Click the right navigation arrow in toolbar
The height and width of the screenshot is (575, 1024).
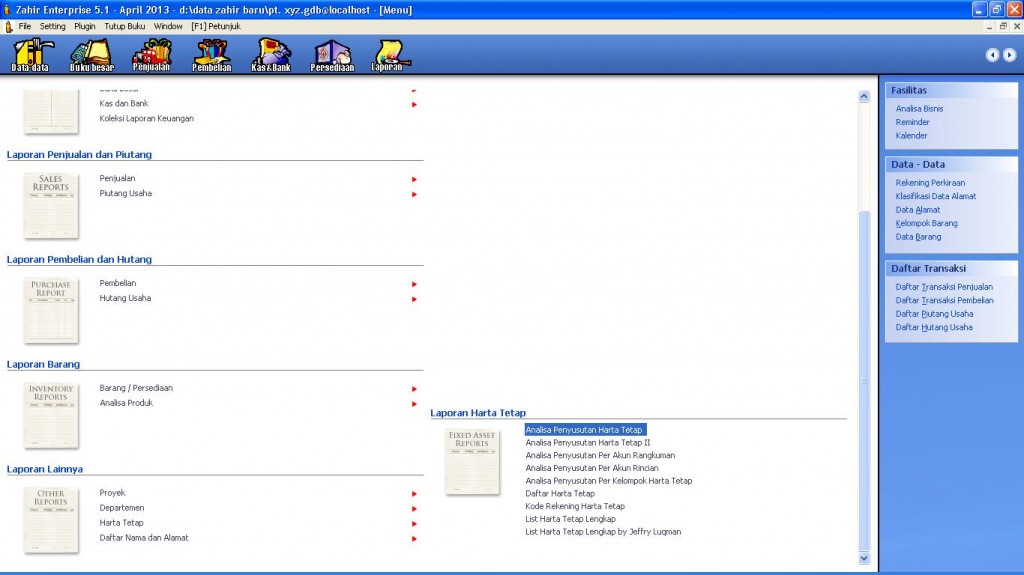click(1009, 55)
